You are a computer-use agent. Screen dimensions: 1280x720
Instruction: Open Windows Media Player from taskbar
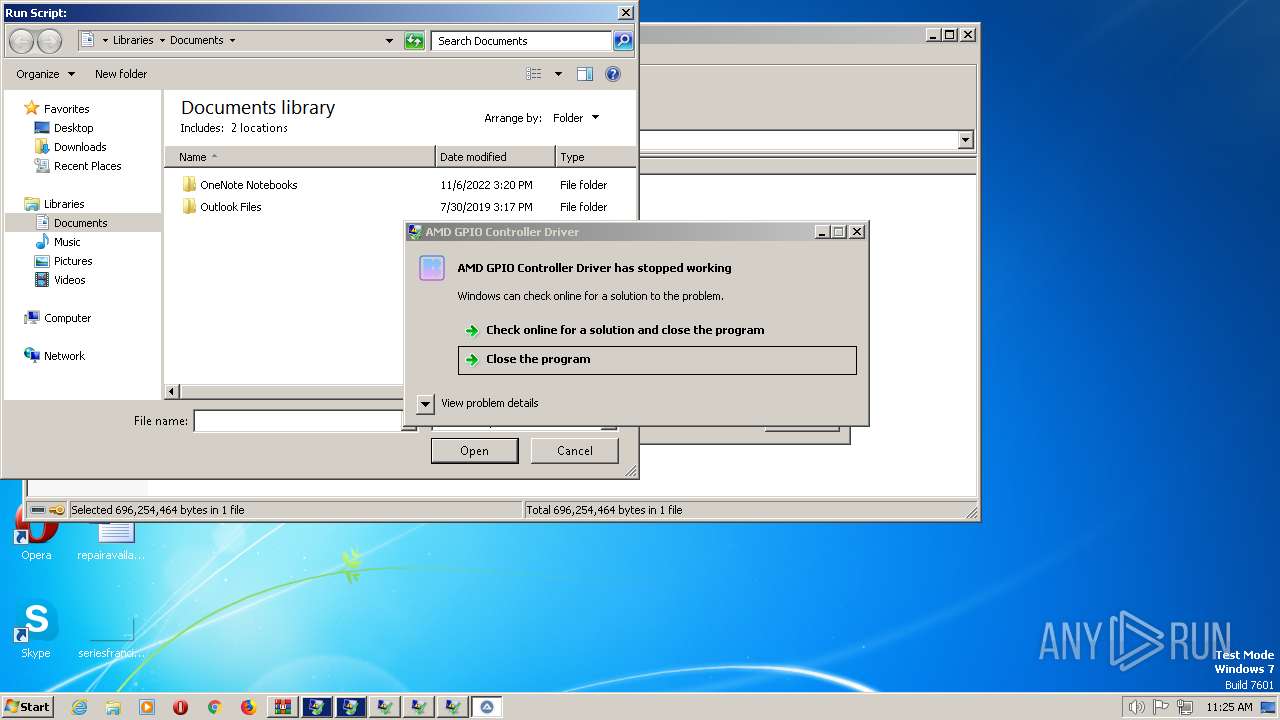click(147, 707)
